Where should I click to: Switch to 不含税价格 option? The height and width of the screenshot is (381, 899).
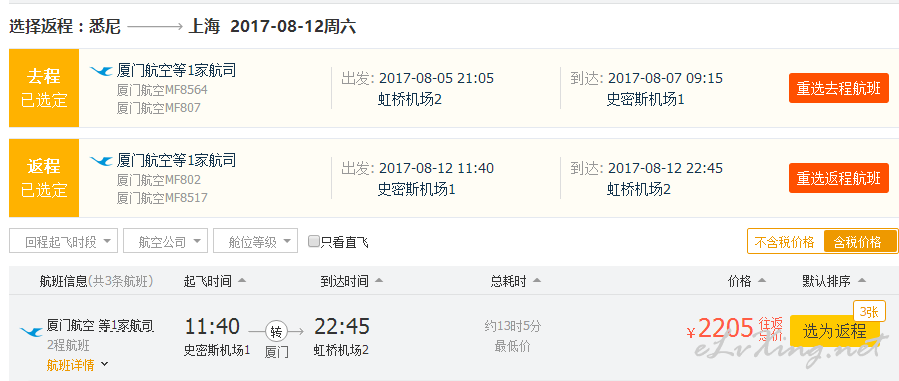pyautogui.click(x=784, y=242)
